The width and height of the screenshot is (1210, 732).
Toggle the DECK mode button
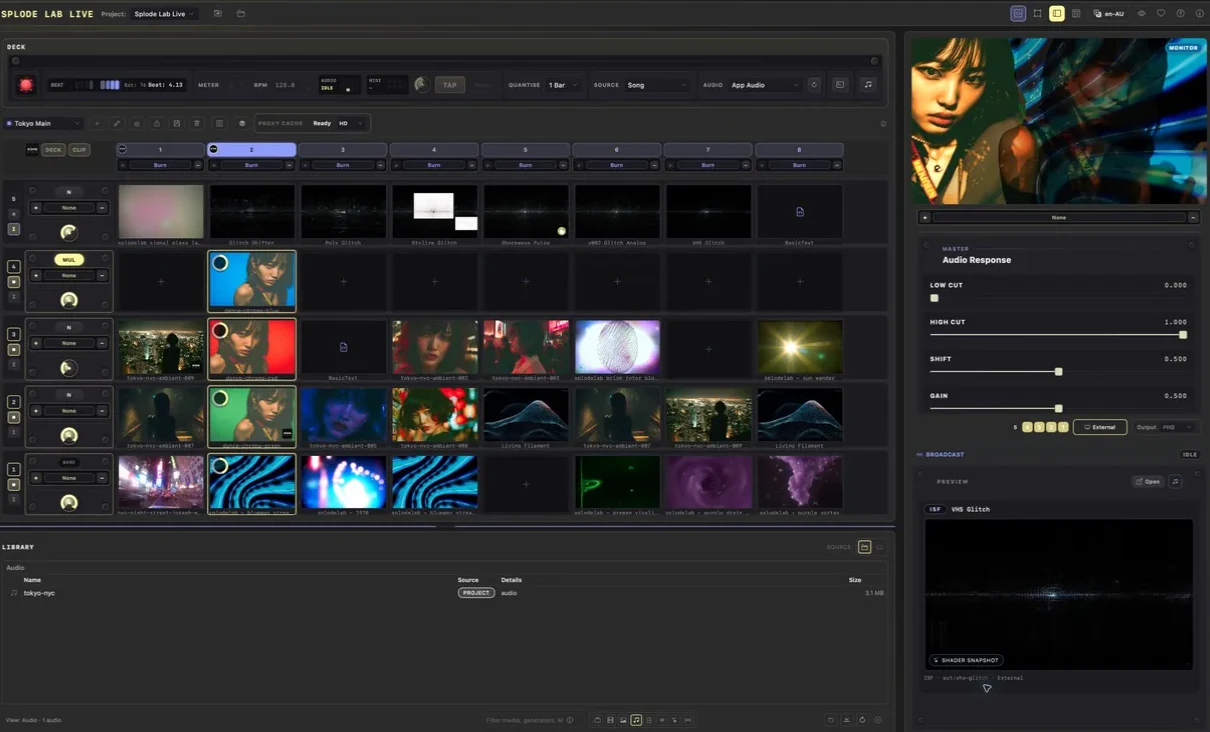[53, 150]
